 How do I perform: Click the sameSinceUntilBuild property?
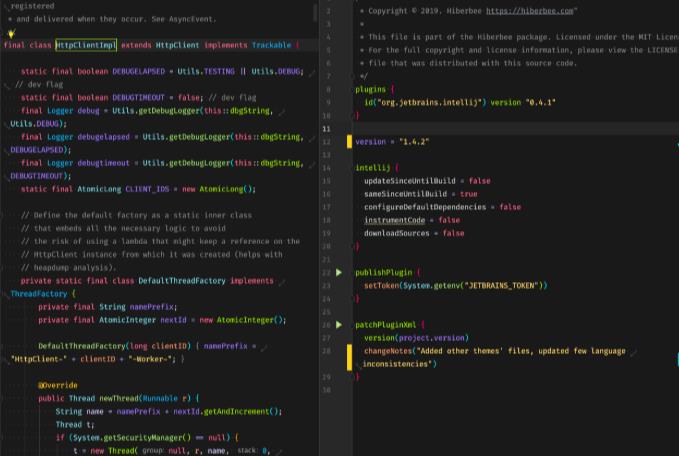click(405, 194)
